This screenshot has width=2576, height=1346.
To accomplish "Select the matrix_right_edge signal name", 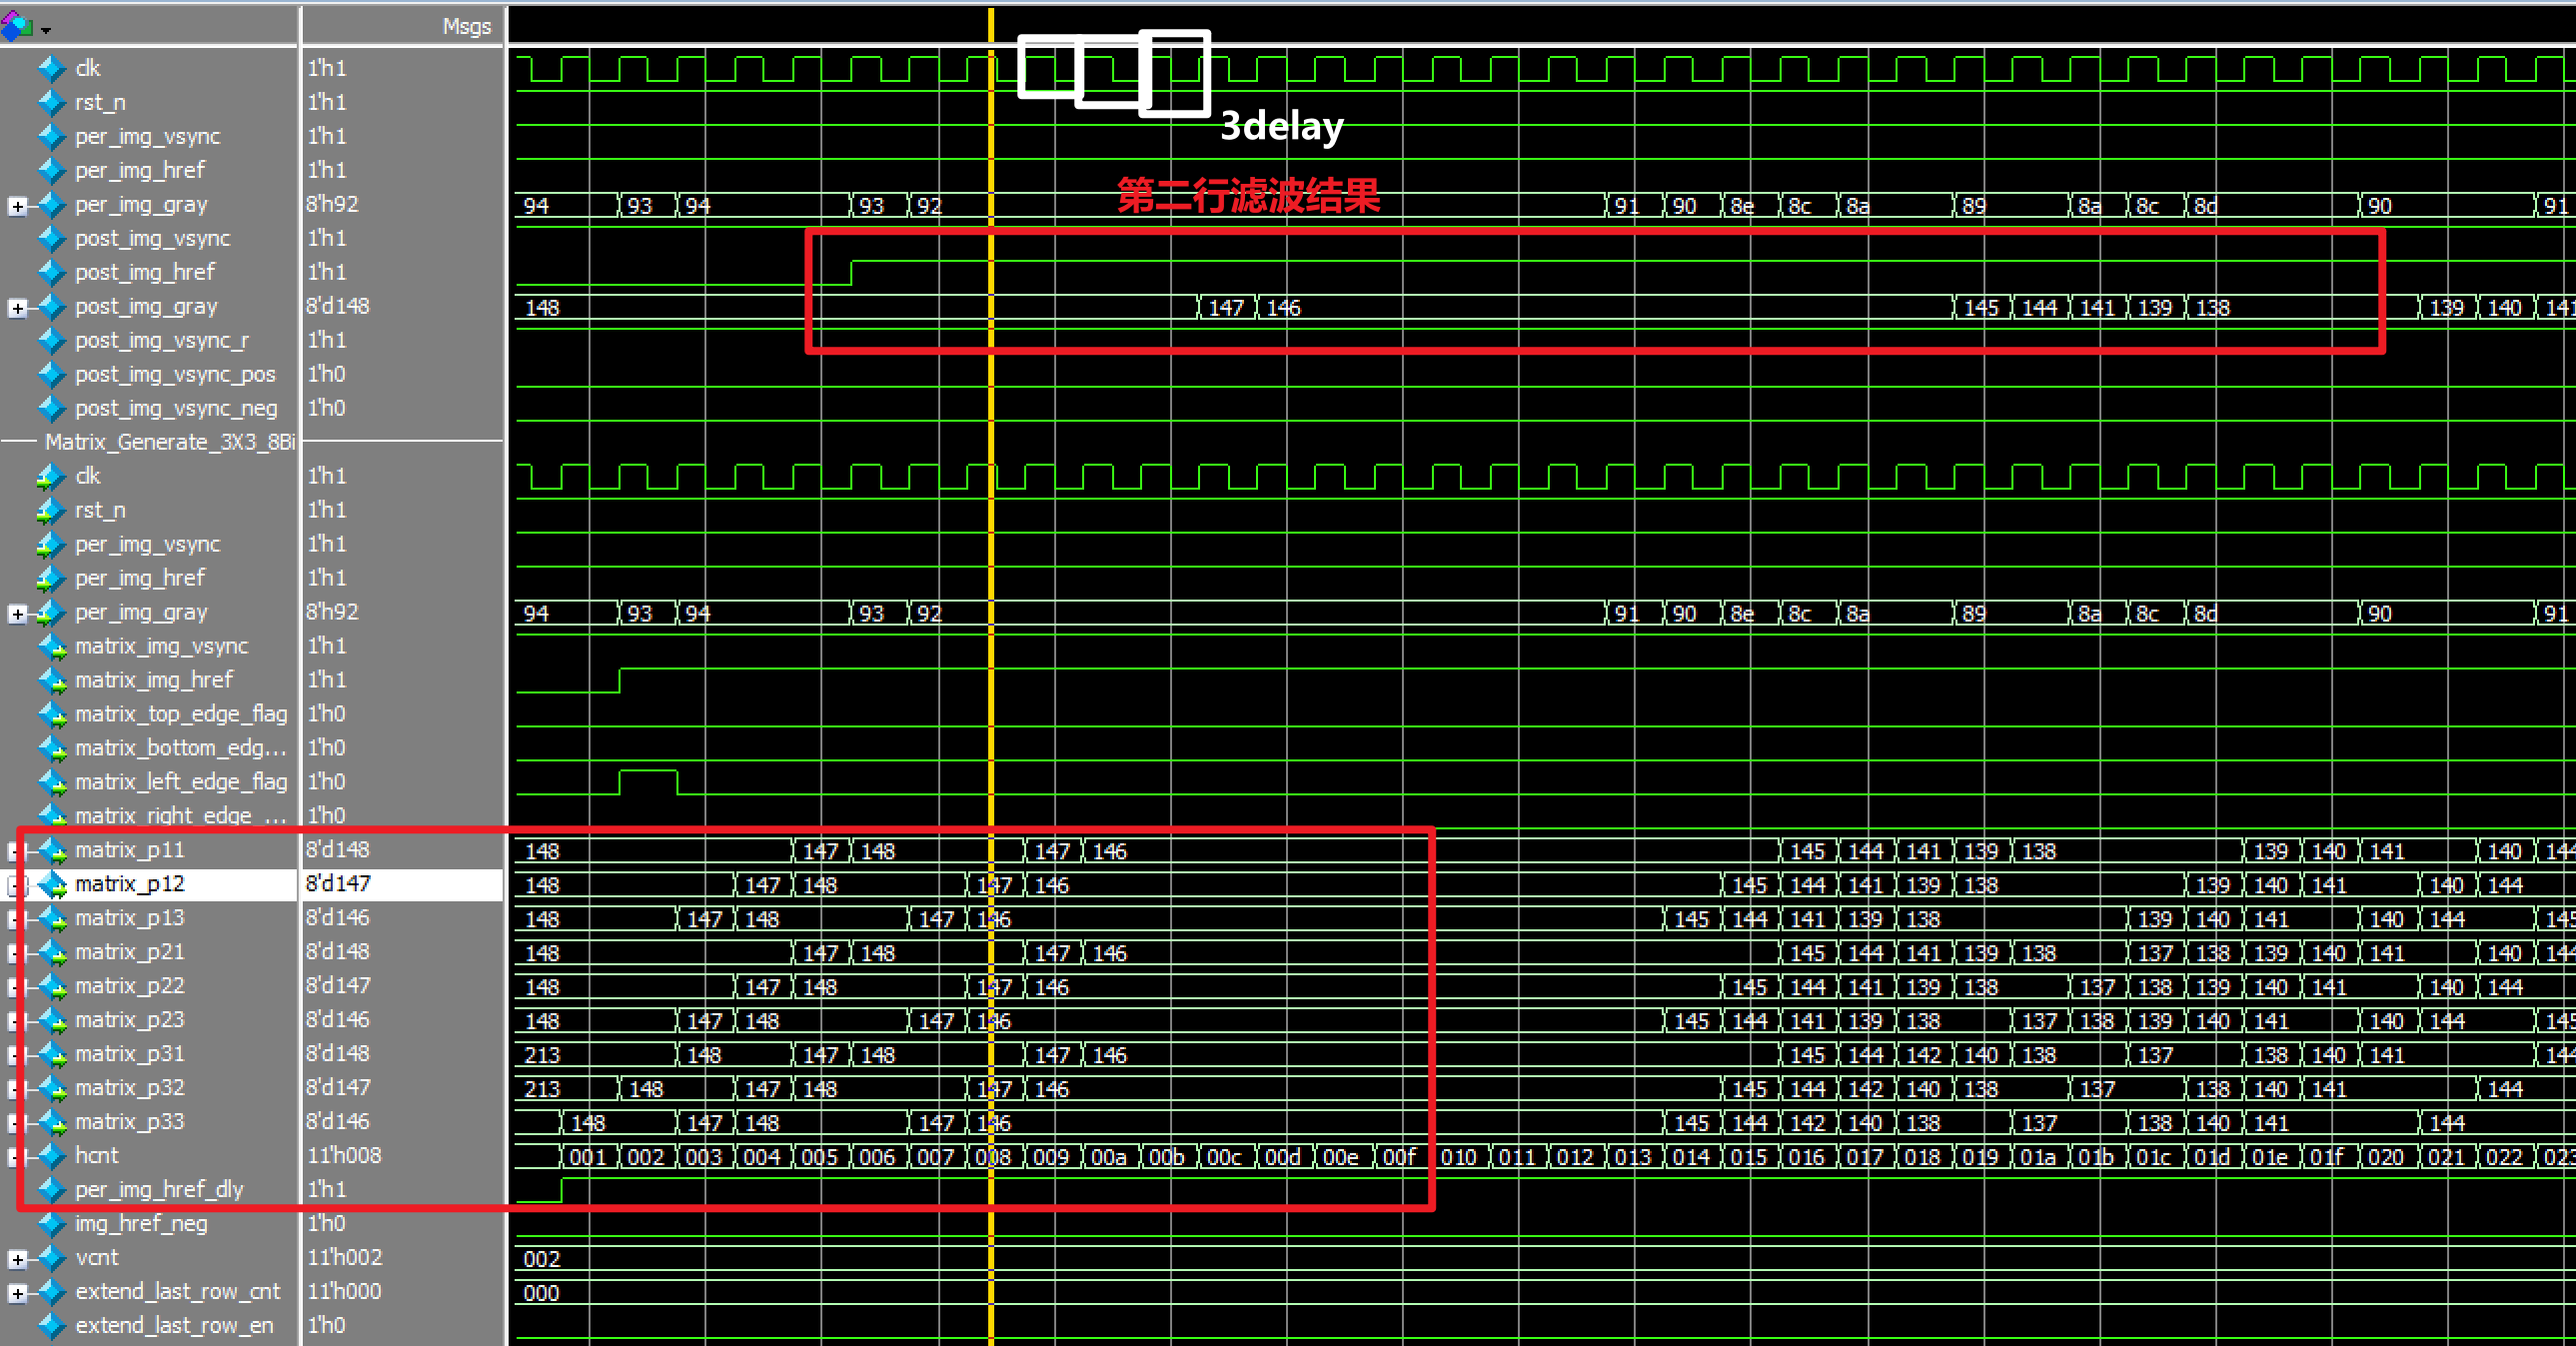I will (x=181, y=816).
